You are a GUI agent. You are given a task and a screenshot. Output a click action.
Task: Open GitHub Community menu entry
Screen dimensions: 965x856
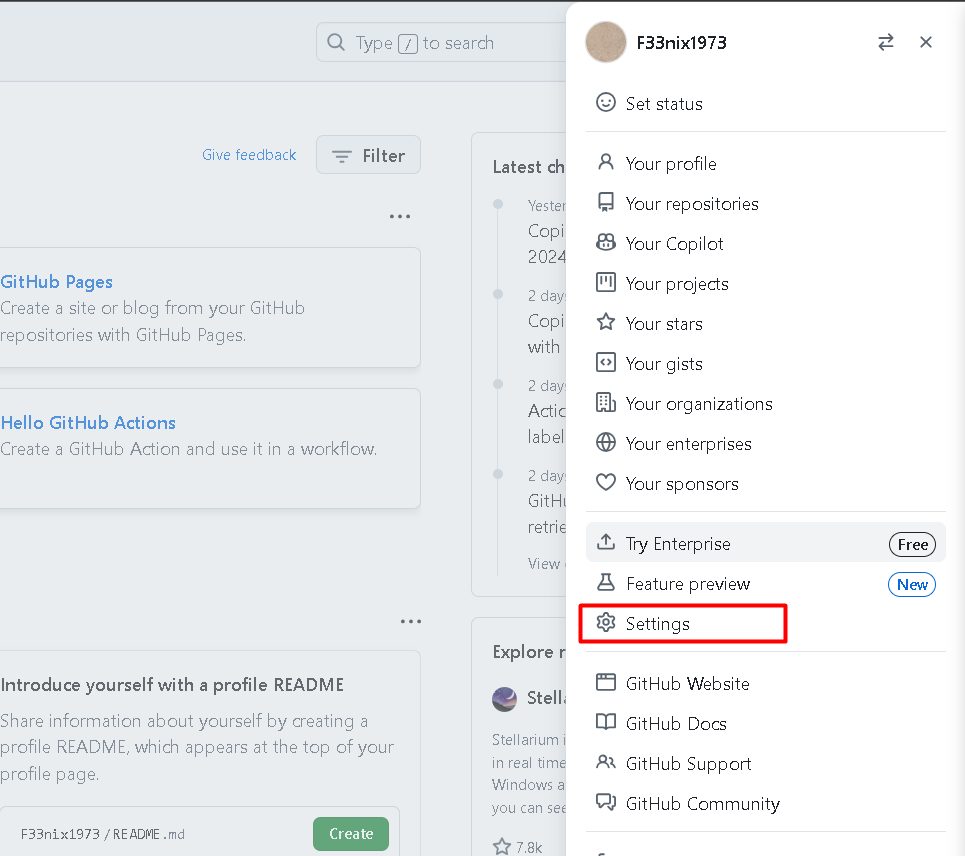click(766, 803)
